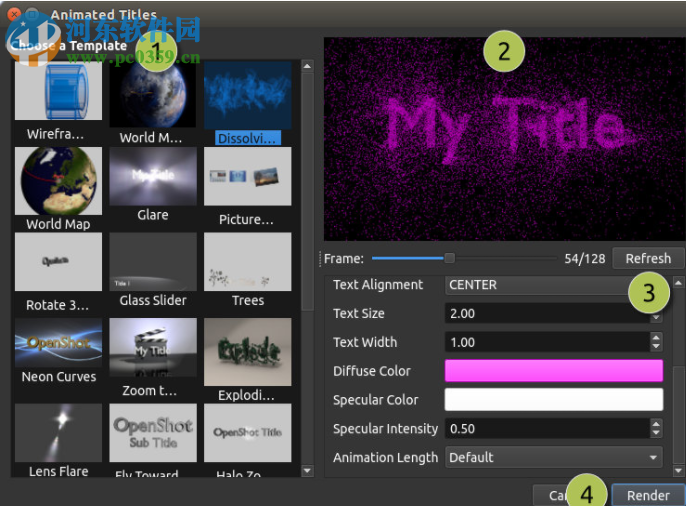Pick the World Map globe template

(x=58, y=181)
